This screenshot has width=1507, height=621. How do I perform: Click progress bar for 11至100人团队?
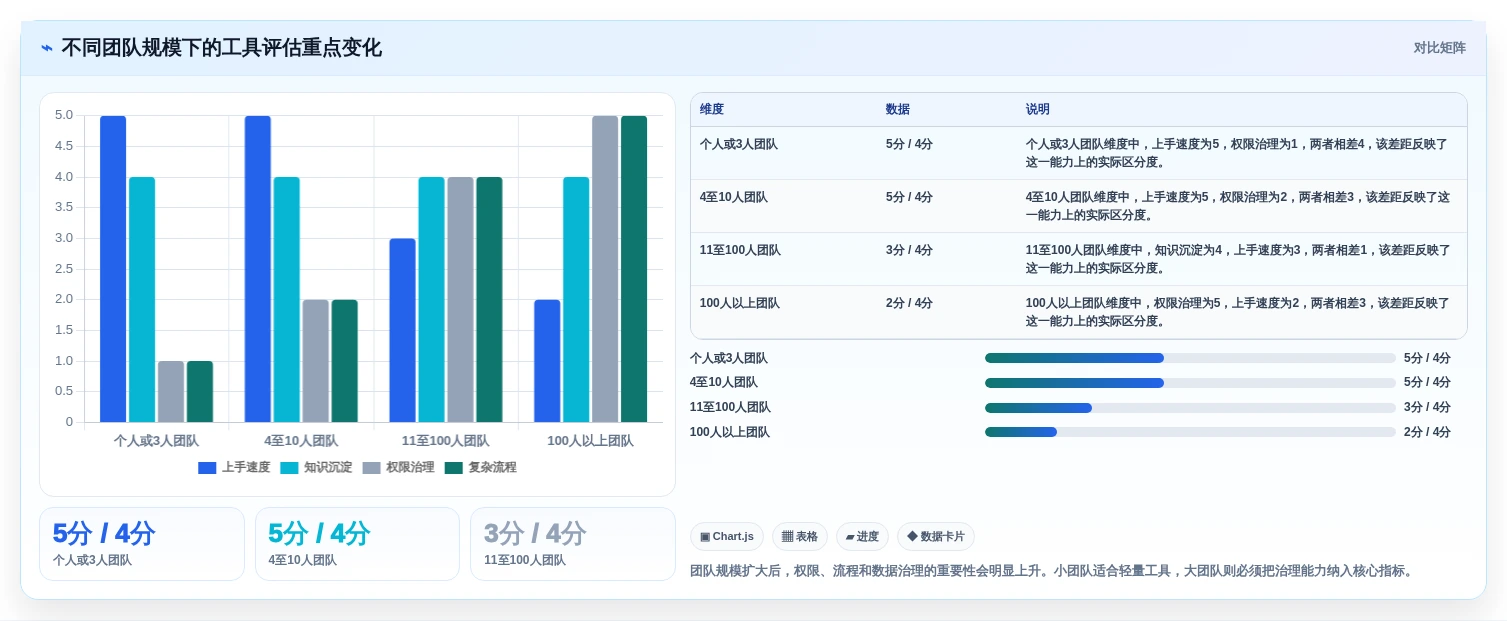(x=1190, y=408)
